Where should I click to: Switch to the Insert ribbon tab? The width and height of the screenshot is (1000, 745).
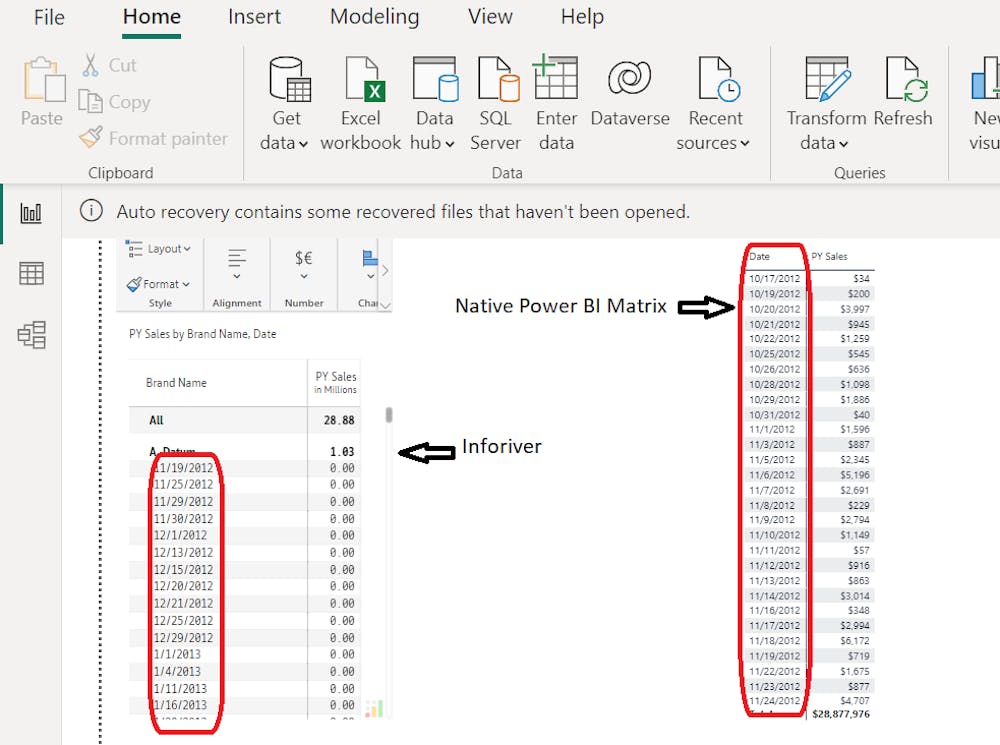click(x=254, y=17)
